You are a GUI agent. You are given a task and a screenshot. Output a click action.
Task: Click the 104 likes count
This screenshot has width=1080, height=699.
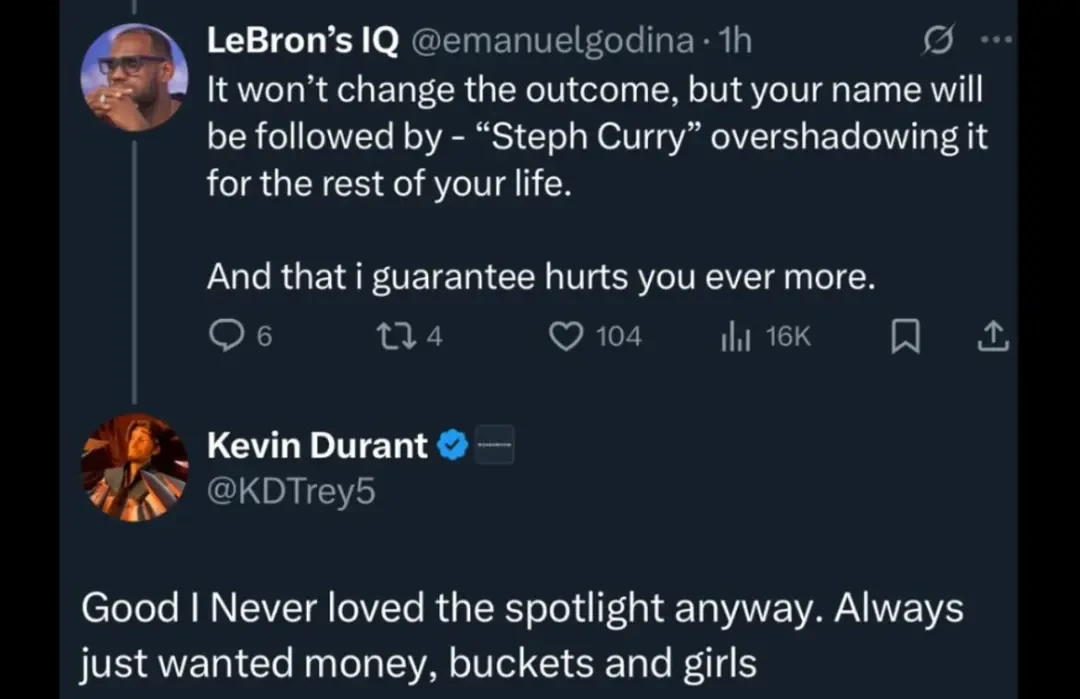(x=619, y=336)
